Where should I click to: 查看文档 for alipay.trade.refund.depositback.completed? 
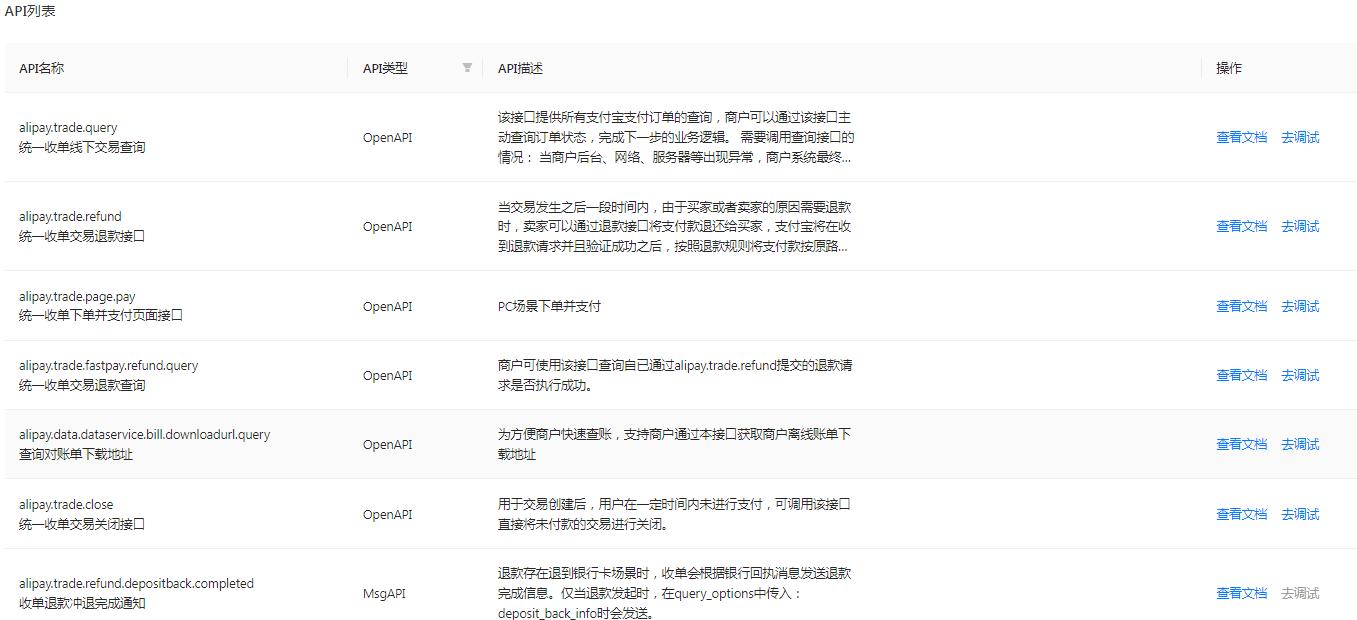point(1241,592)
